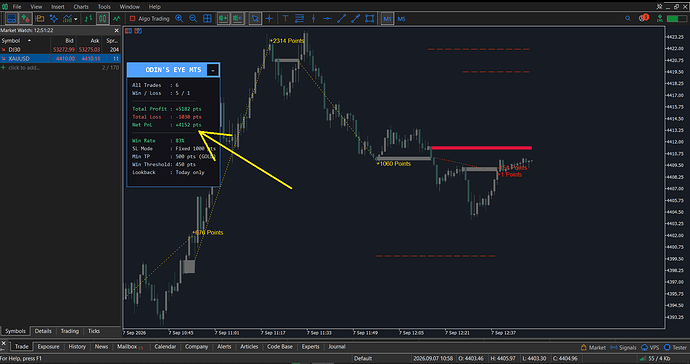The height and width of the screenshot is (364, 690).
Task: Open the Help menu
Action: click(154, 7)
